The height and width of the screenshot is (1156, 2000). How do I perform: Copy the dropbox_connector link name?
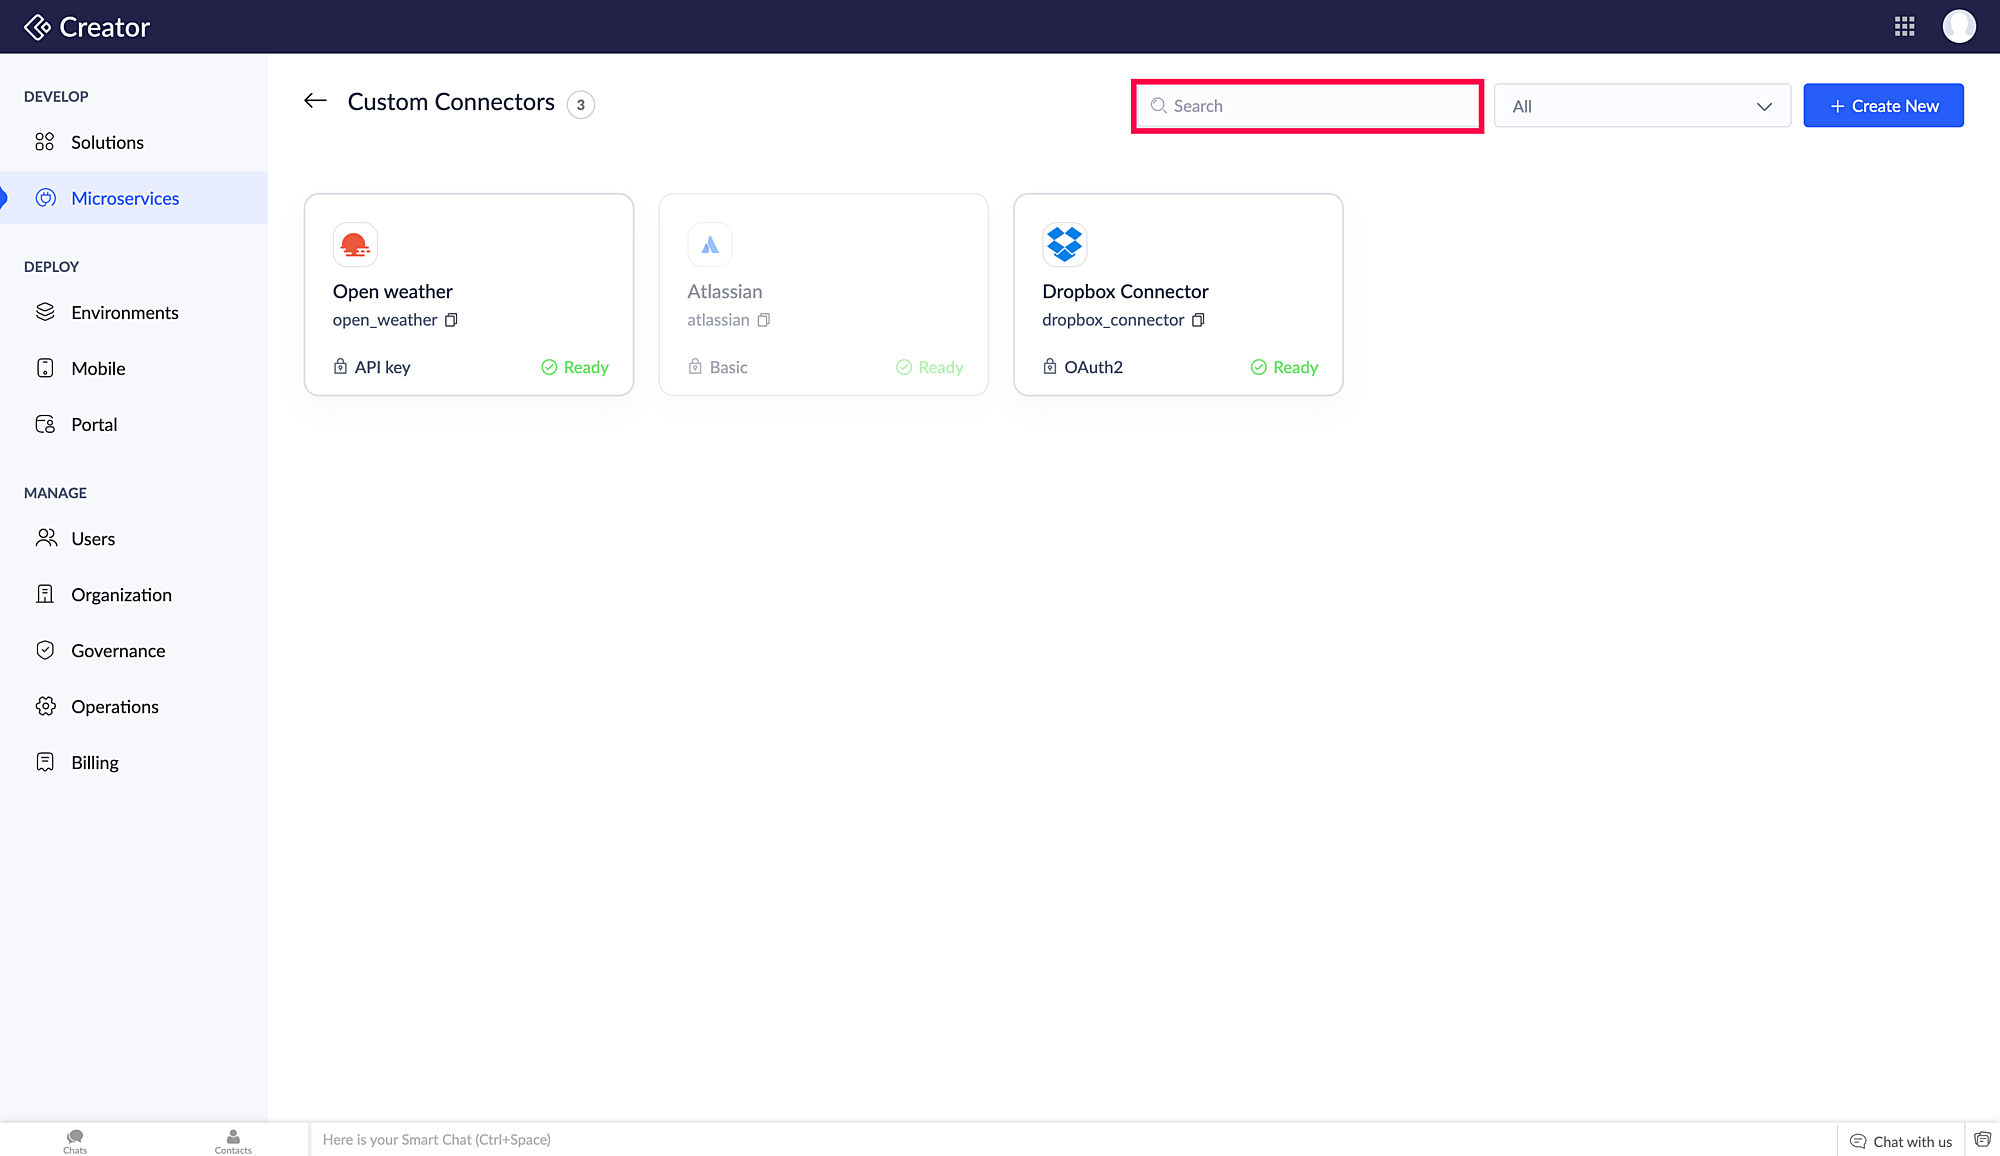pyautogui.click(x=1198, y=320)
